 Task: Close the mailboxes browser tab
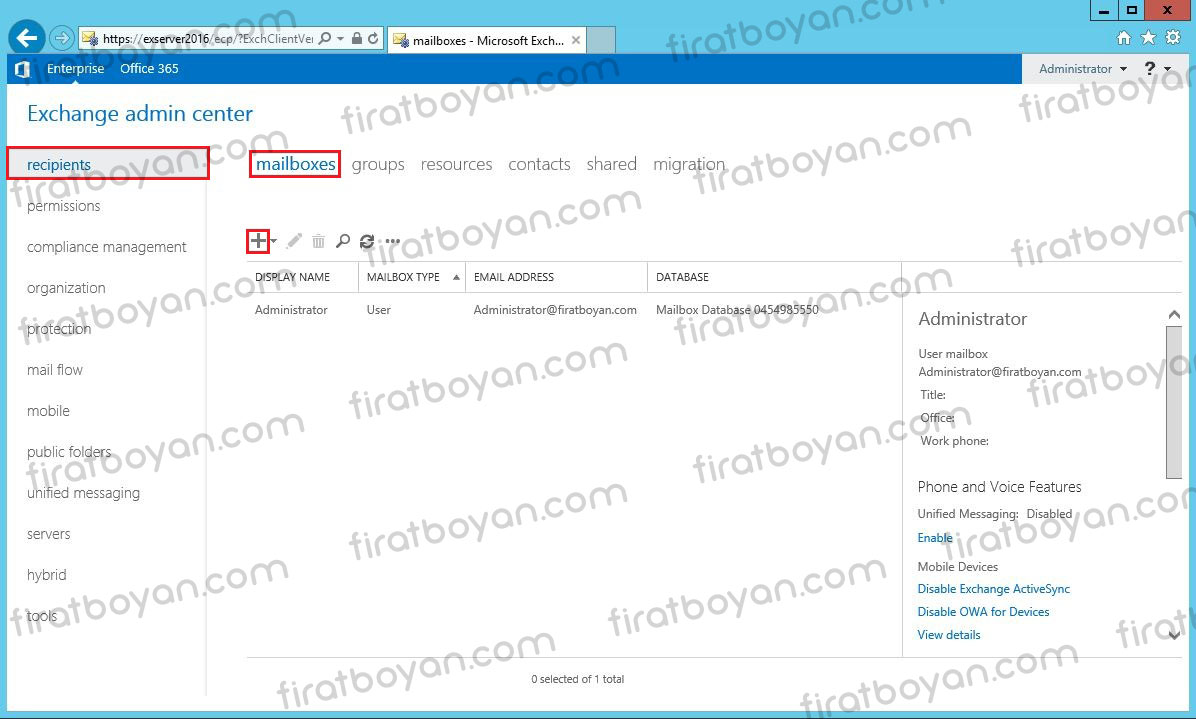point(576,40)
